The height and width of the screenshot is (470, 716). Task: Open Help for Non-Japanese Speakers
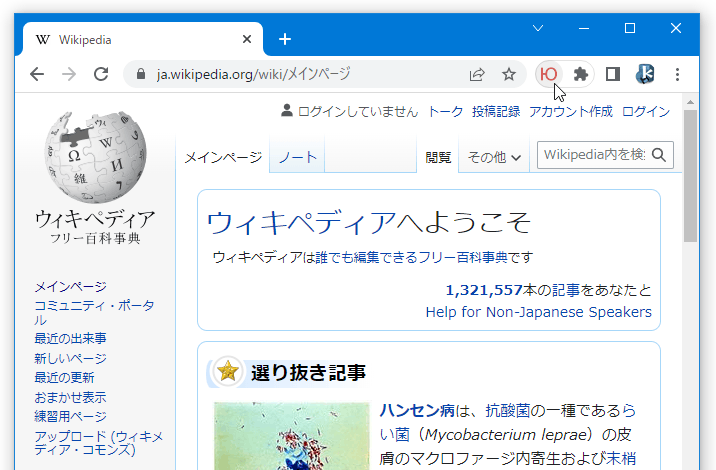[x=538, y=312]
